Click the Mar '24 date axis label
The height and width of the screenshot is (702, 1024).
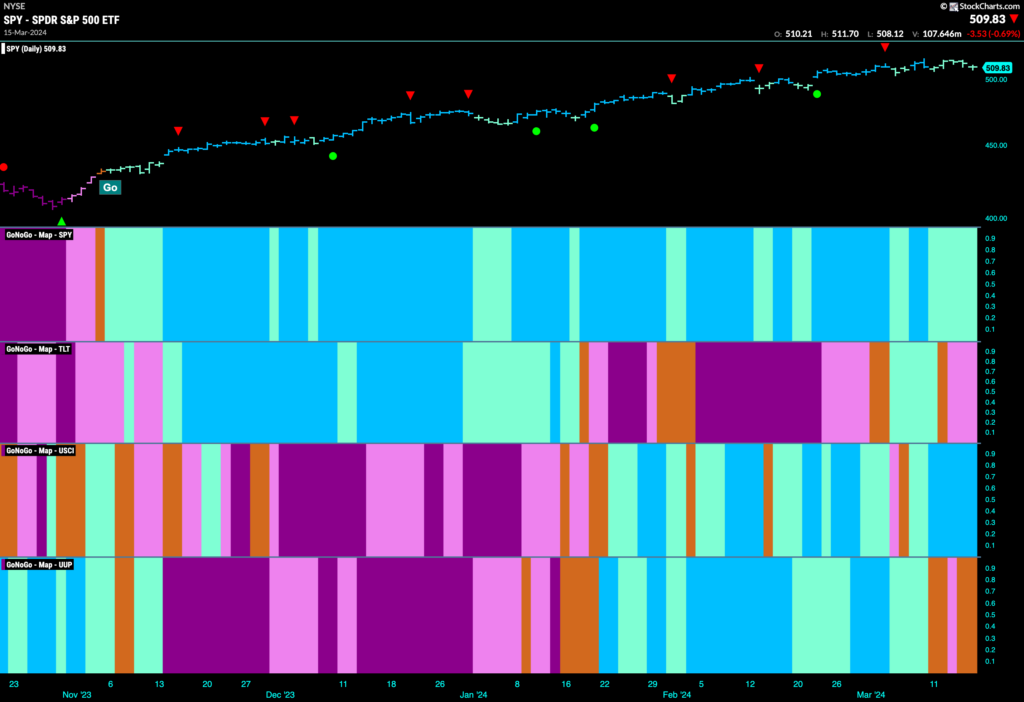pos(871,695)
